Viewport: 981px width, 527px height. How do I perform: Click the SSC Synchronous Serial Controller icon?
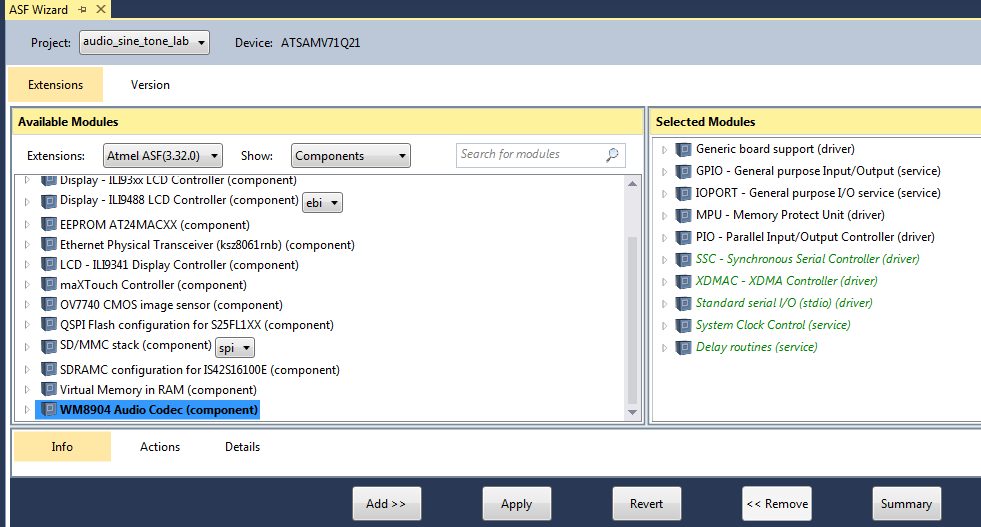[684, 259]
